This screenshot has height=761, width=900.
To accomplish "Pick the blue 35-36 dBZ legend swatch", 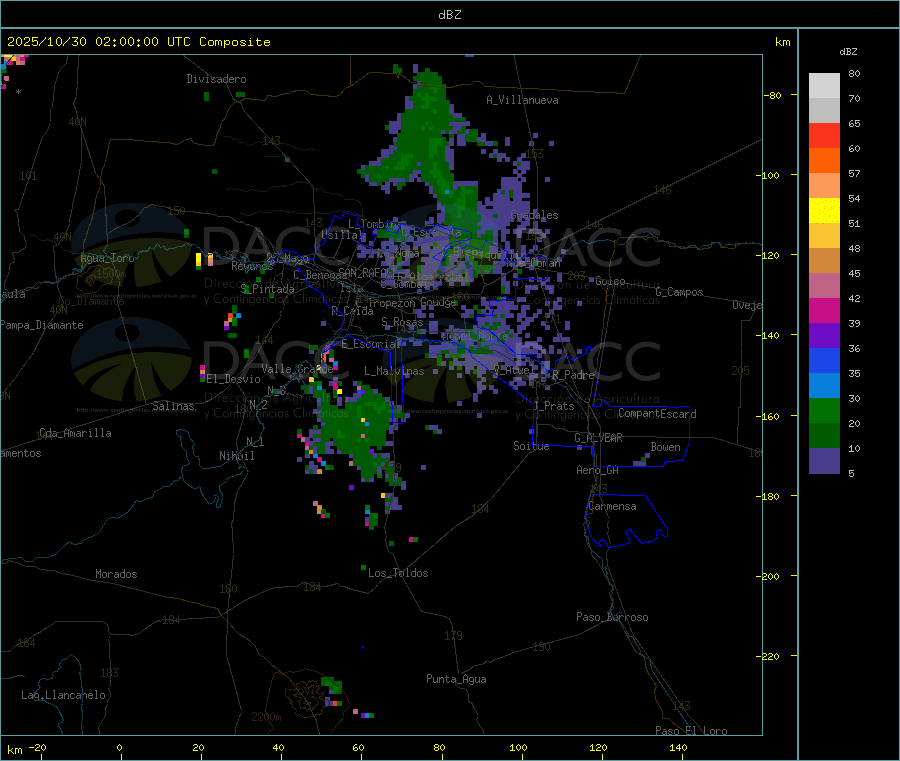I will point(824,360).
